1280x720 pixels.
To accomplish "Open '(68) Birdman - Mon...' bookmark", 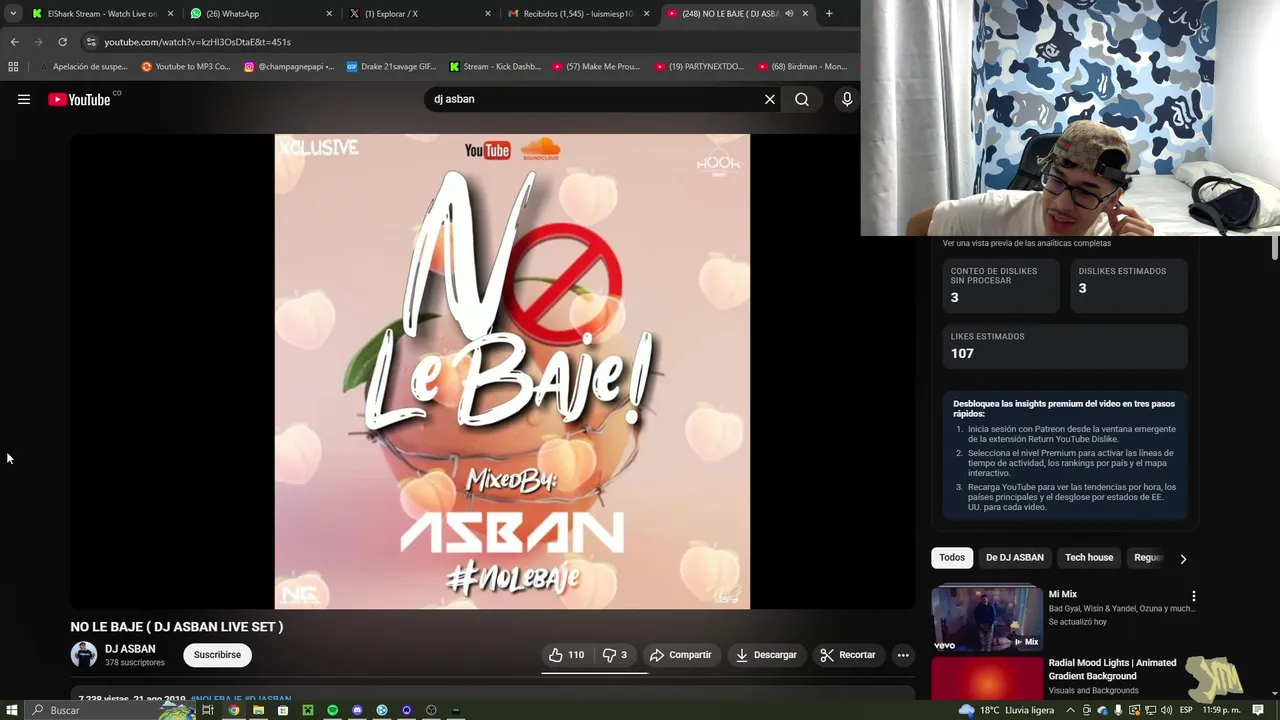I will [x=802, y=67].
